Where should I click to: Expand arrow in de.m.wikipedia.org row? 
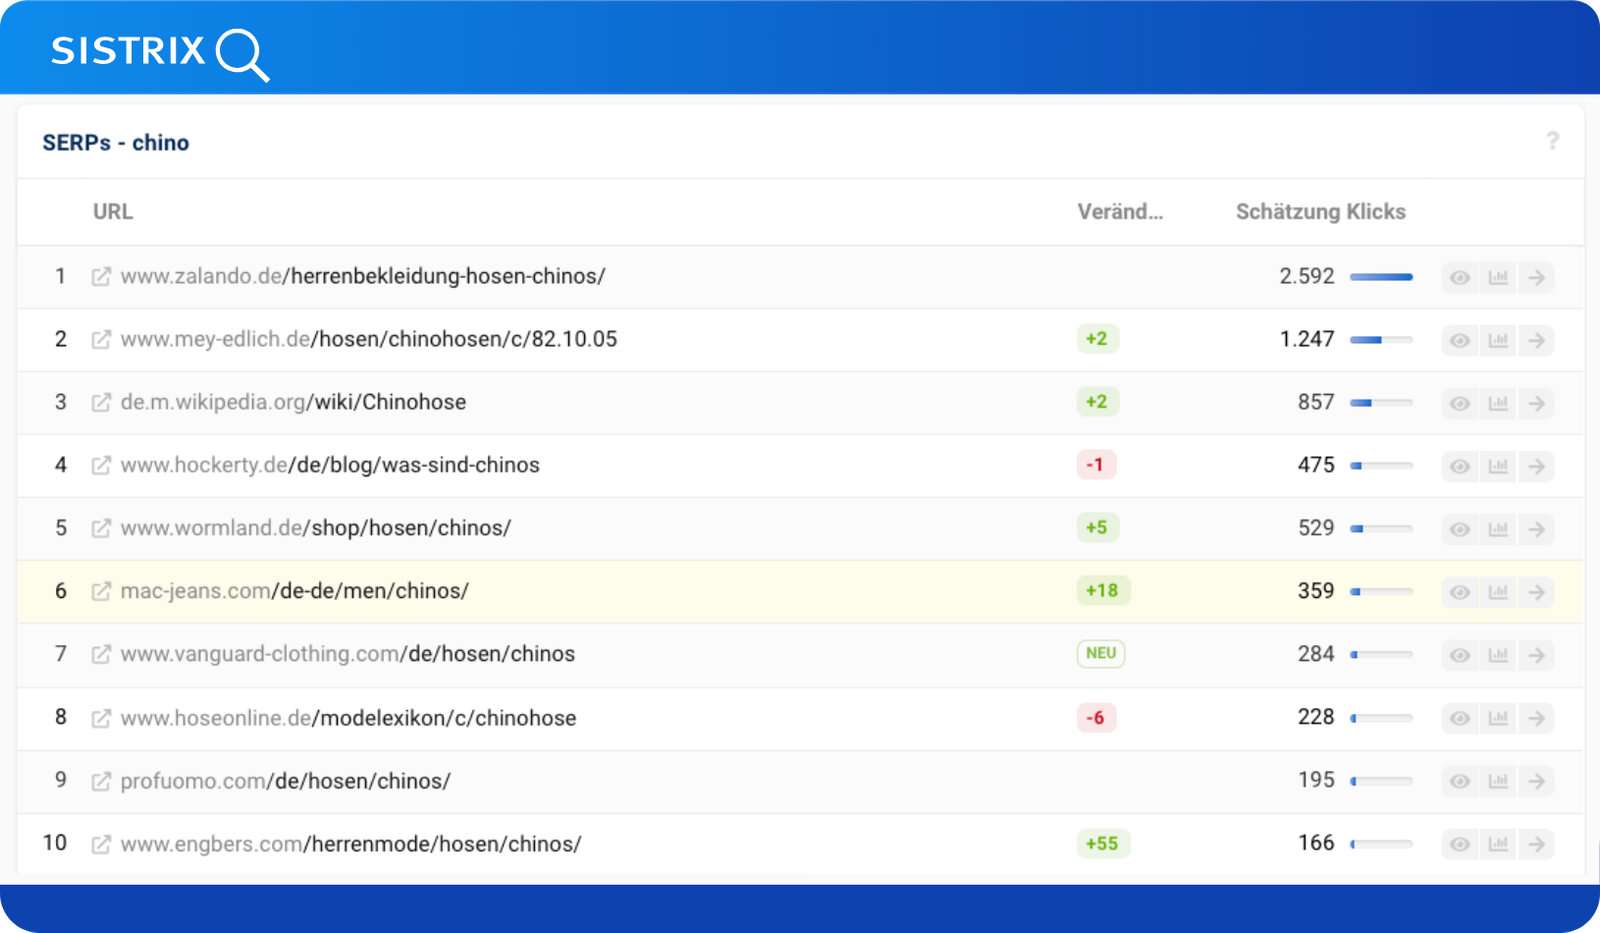click(x=1537, y=403)
